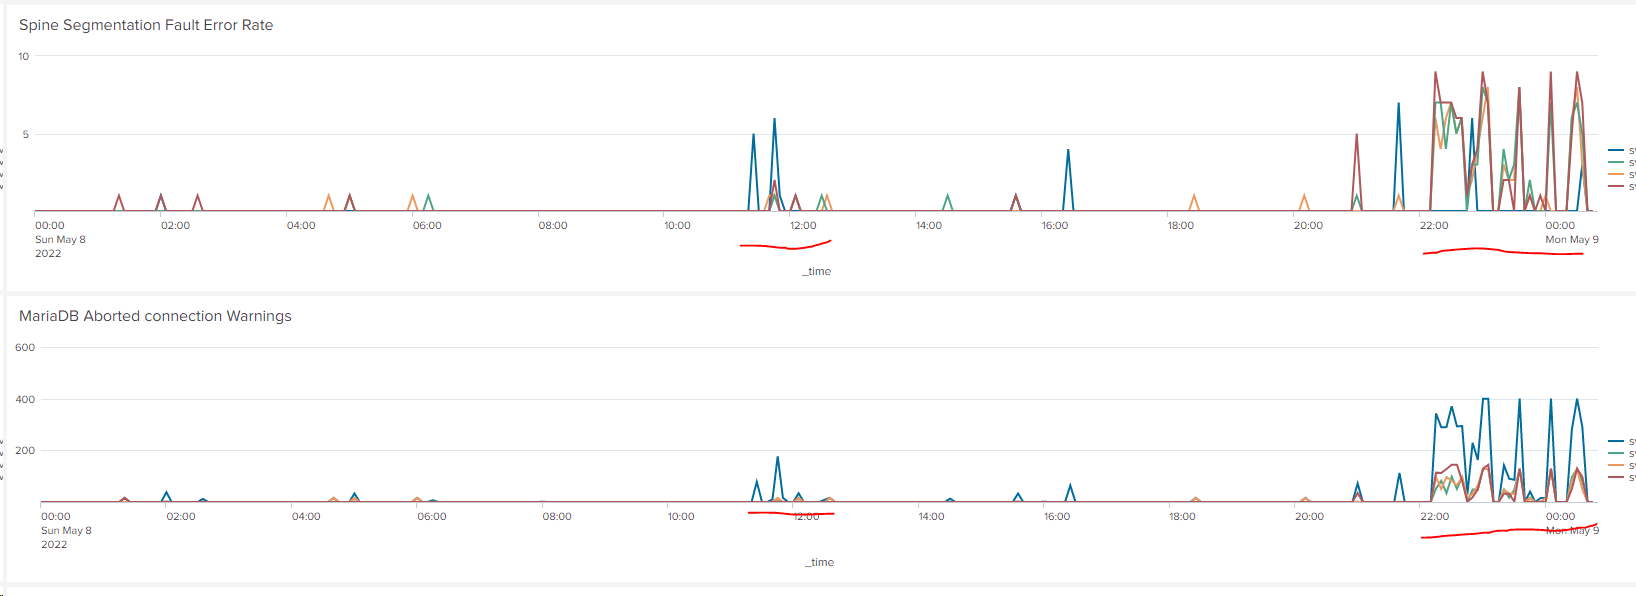Click green legend swatch in Spine Segmentation chart
The height and width of the screenshot is (596, 1636).
[1616, 162]
